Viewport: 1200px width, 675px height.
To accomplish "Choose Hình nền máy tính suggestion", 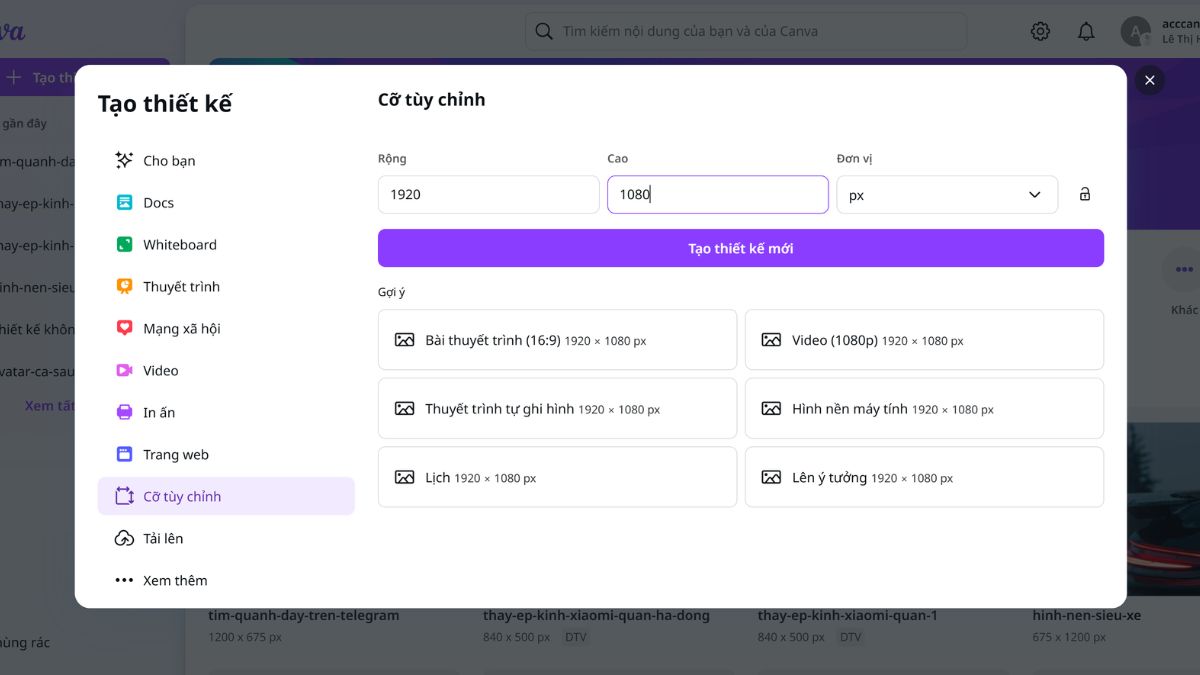I will click(x=924, y=408).
